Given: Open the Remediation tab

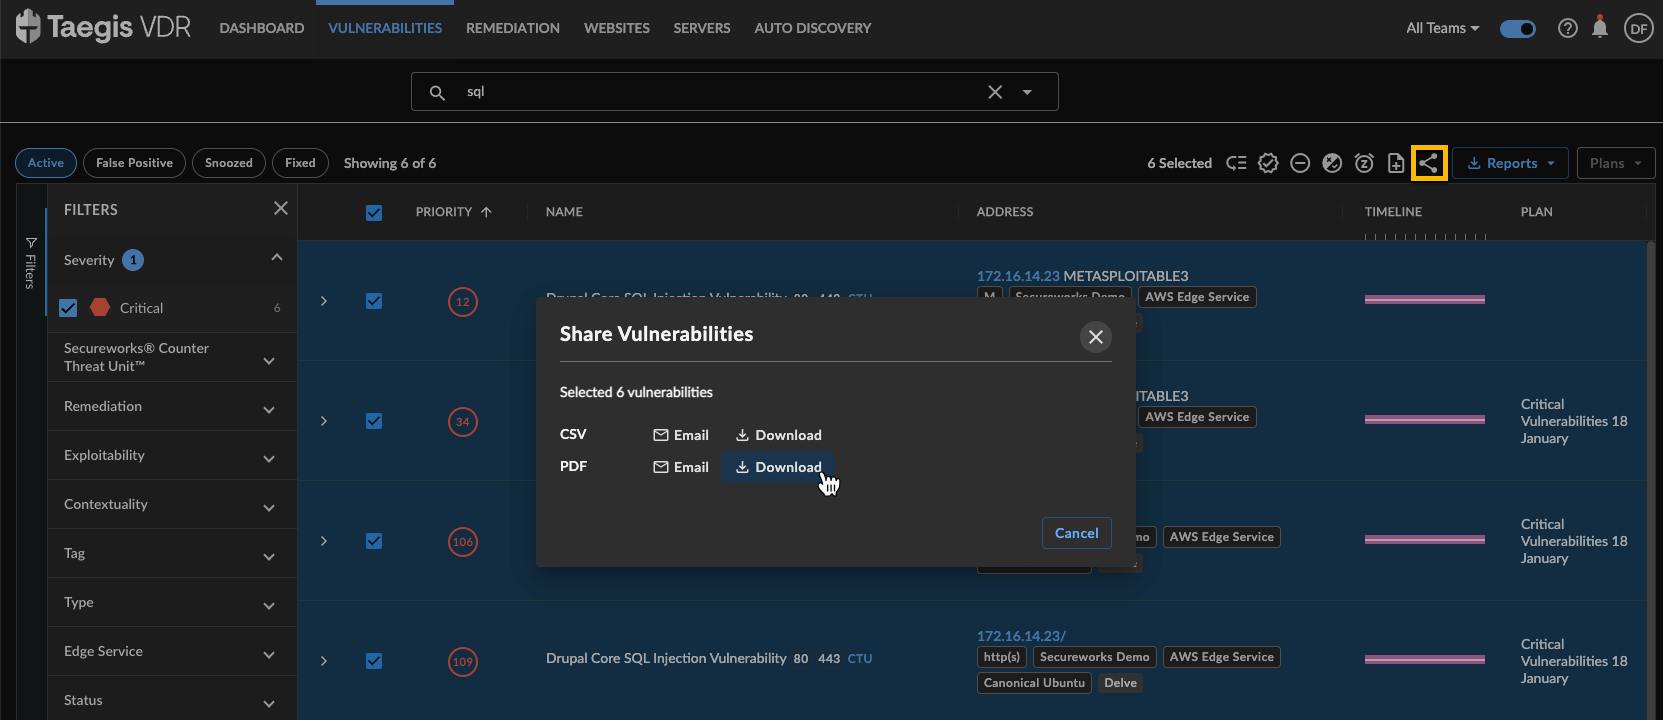Looking at the screenshot, I should [x=513, y=28].
